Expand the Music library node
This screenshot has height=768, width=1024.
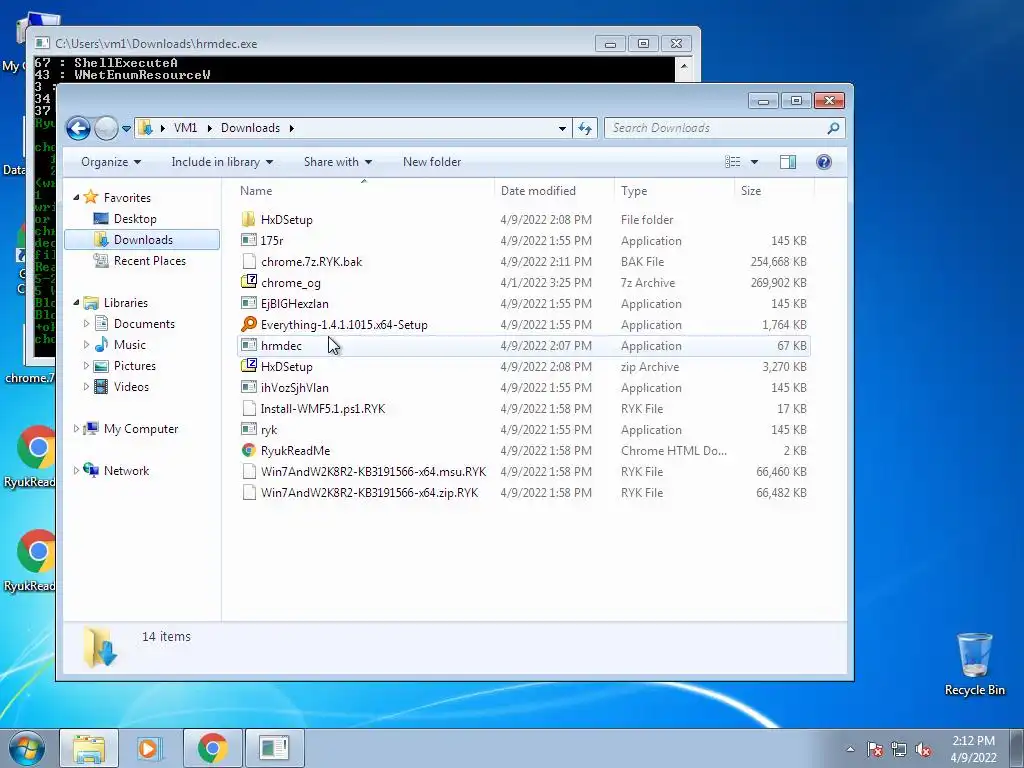86,344
